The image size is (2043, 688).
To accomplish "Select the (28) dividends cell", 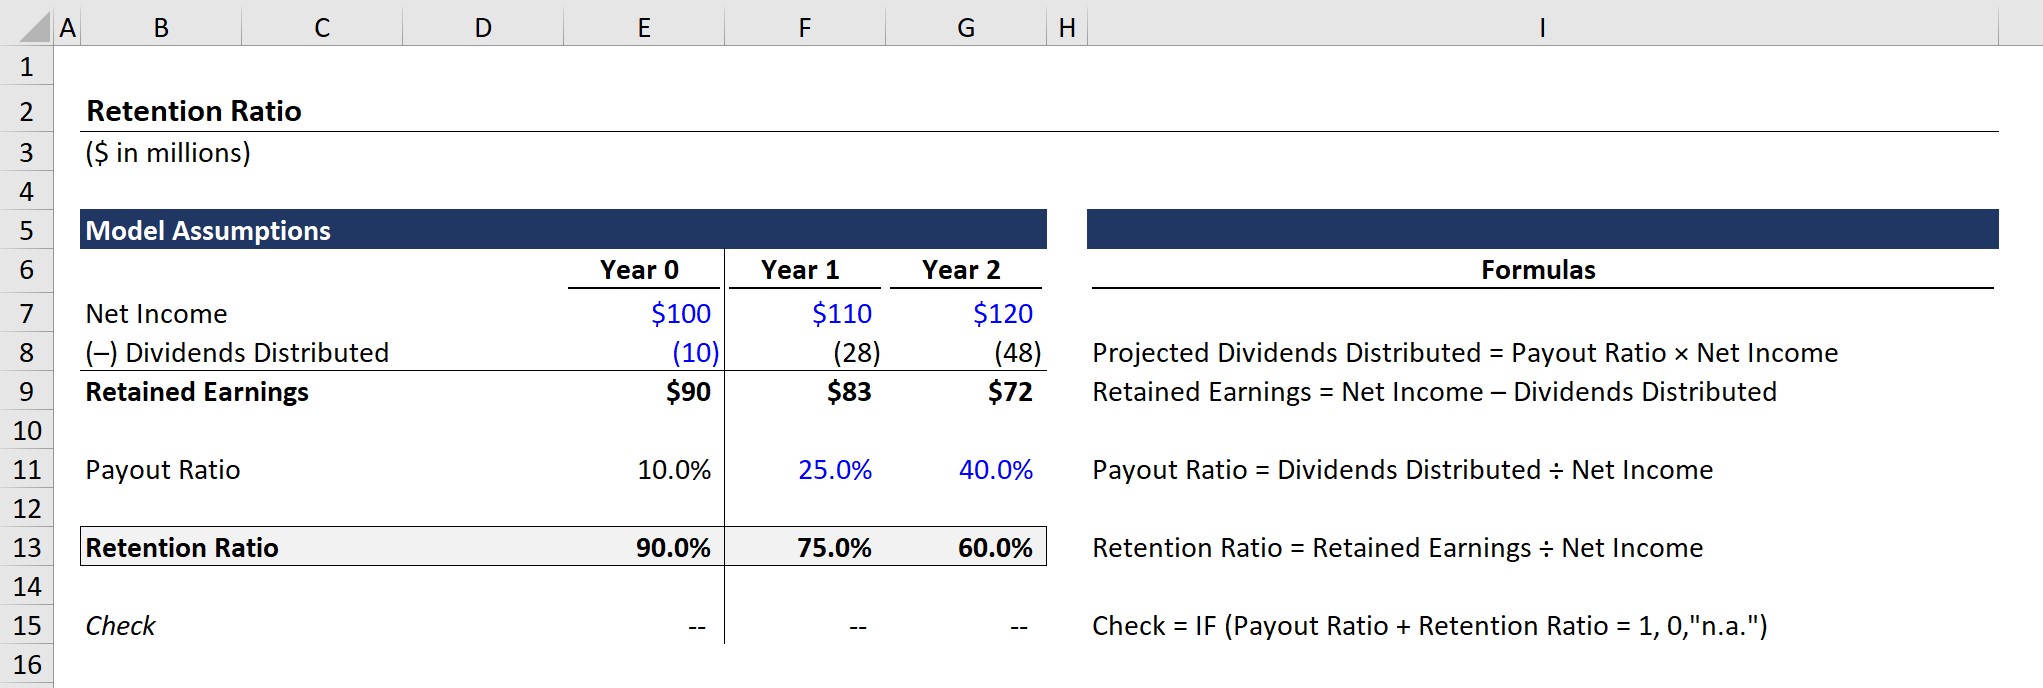I will click(856, 352).
